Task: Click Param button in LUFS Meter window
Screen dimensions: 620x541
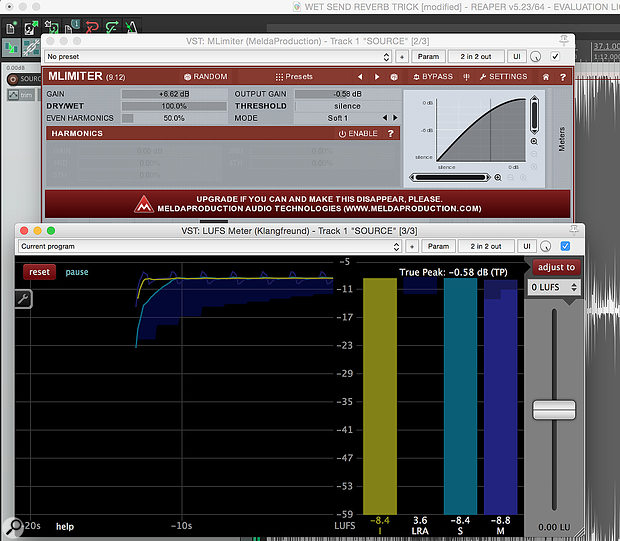Action: 439,246
